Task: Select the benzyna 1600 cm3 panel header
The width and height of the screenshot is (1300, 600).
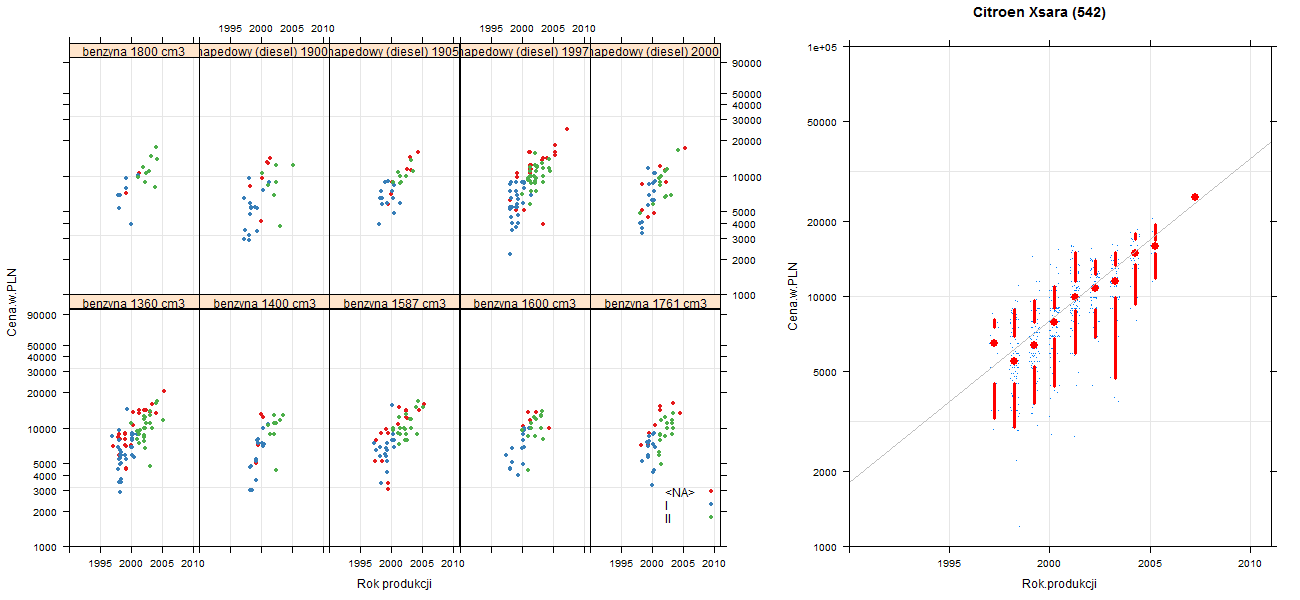Action: click(x=525, y=302)
